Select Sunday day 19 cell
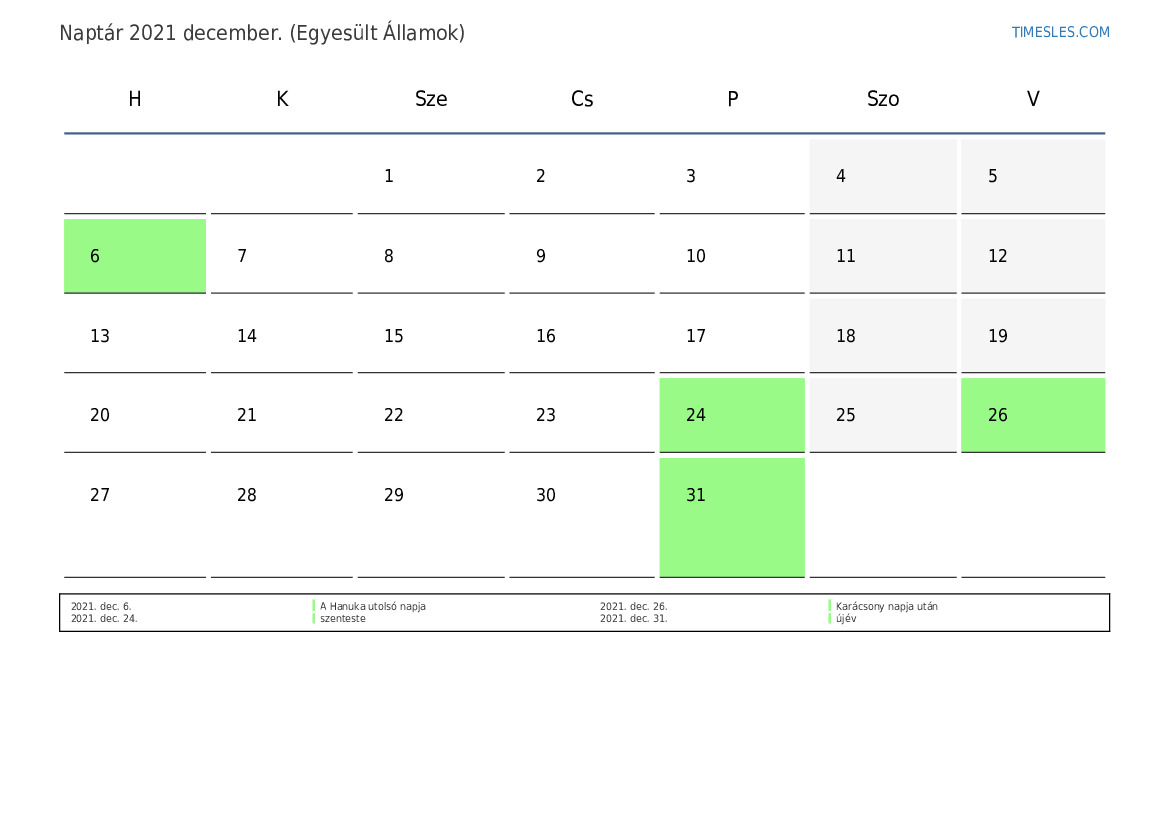The width and height of the screenshot is (1169, 827). (1033, 336)
